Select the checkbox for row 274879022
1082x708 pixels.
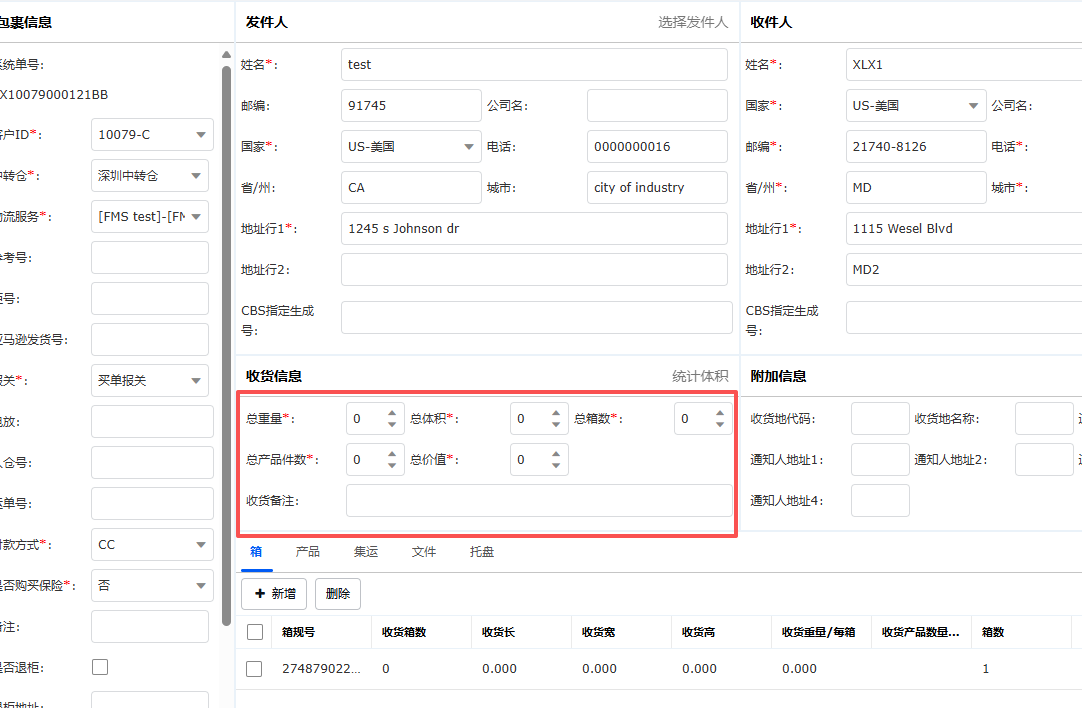coord(255,669)
